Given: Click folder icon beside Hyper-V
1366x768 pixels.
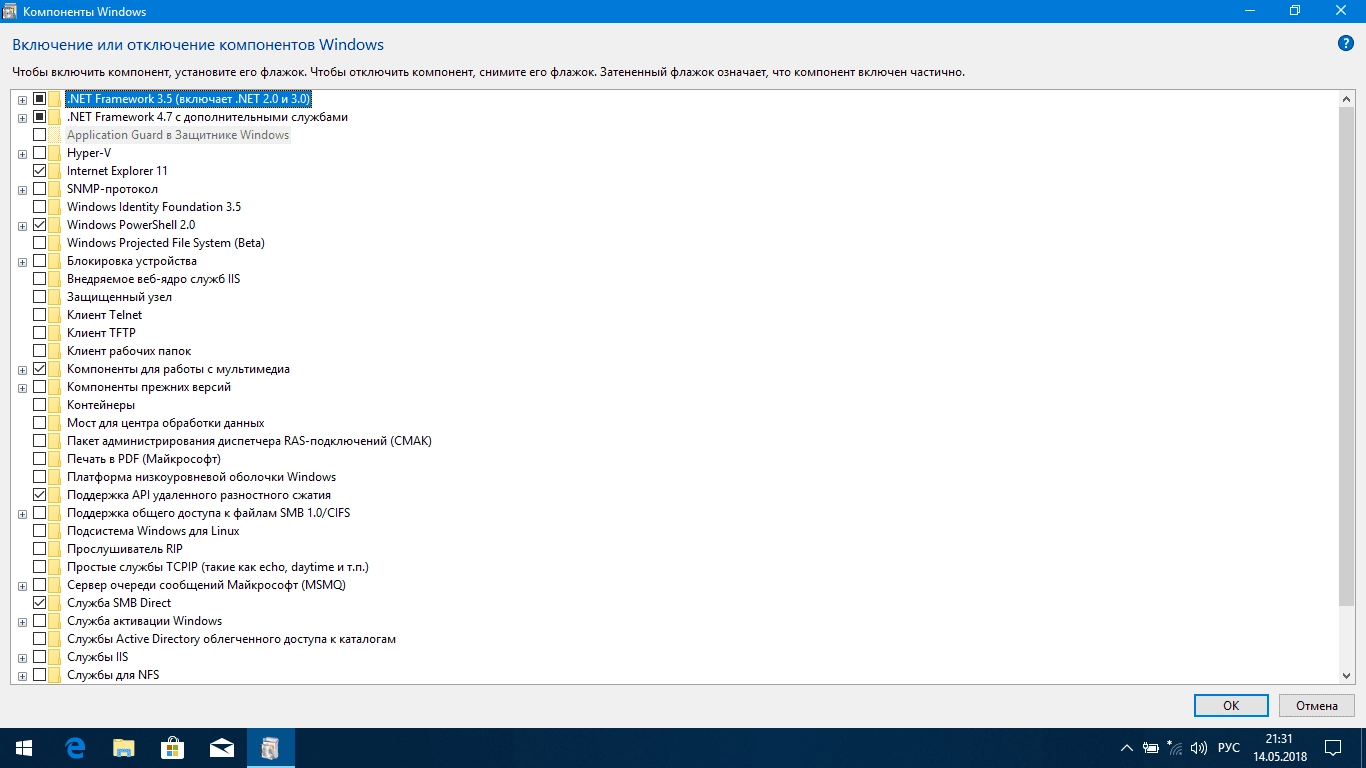Looking at the screenshot, I should (x=55, y=153).
